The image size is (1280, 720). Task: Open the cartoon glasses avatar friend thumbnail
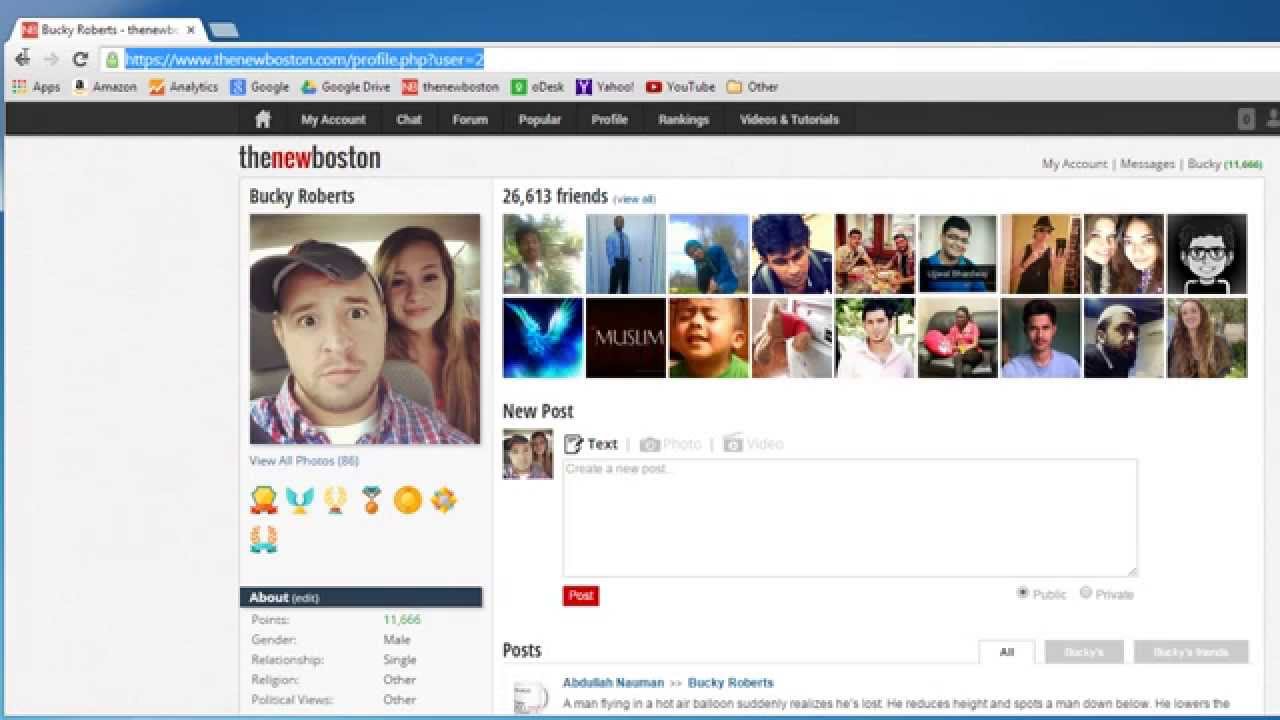click(x=1207, y=254)
